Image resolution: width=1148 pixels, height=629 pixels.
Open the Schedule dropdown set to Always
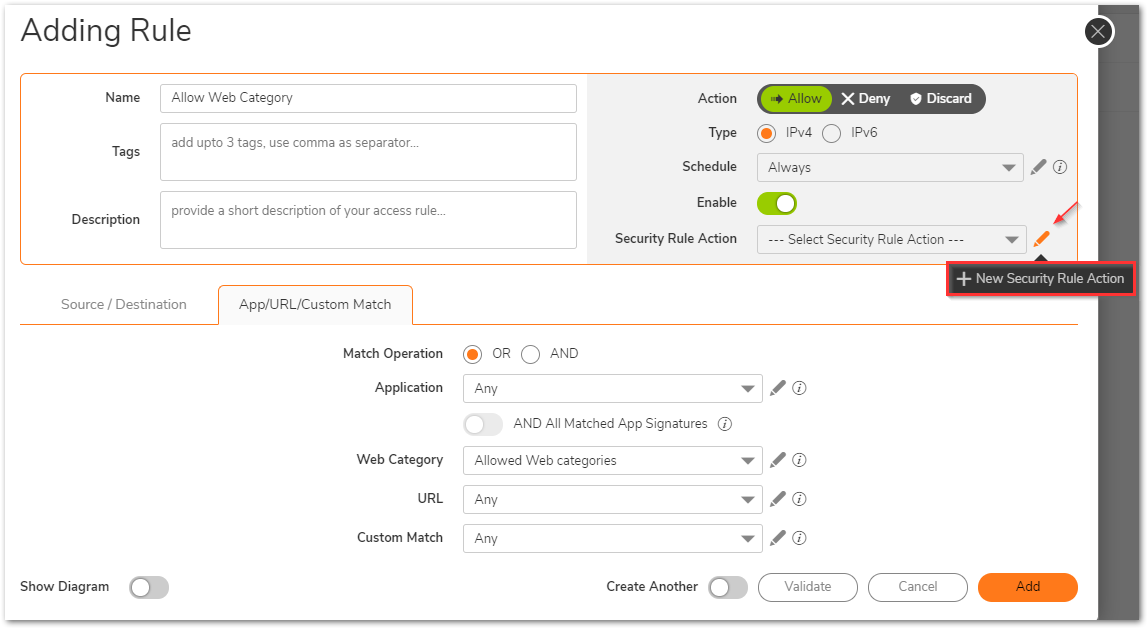pos(889,167)
